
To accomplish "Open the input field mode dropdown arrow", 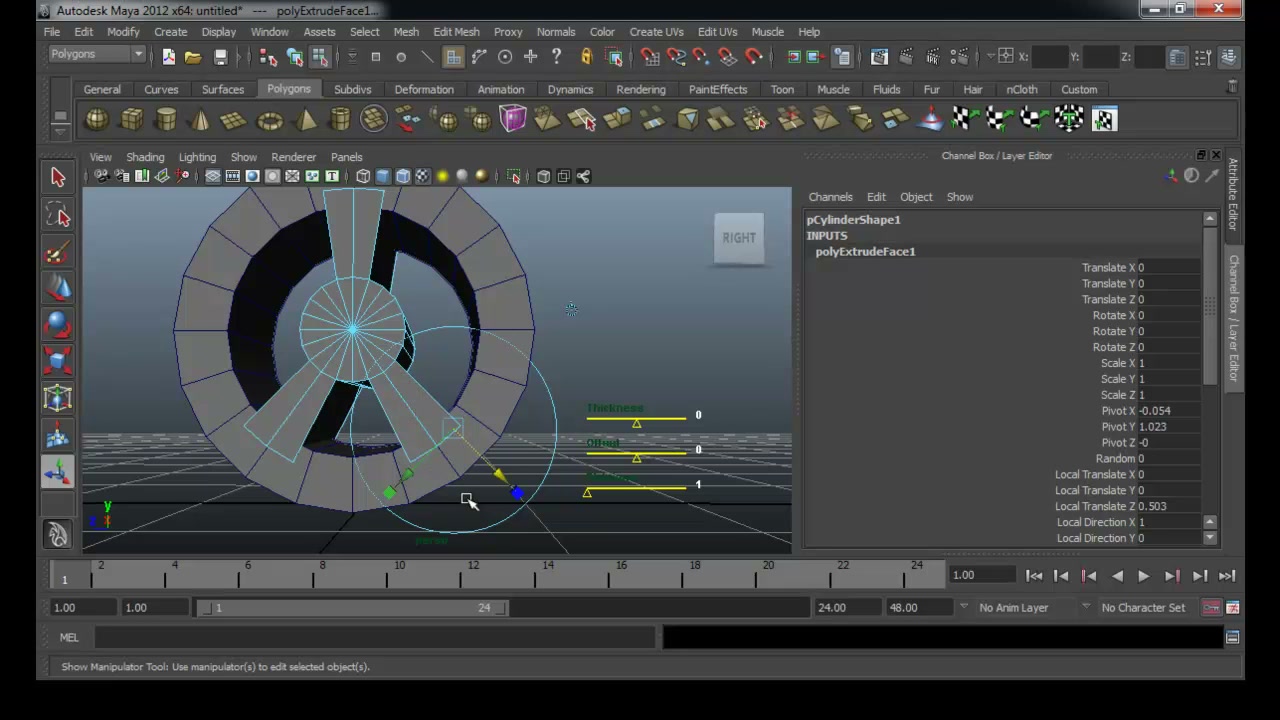I will 992,57.
